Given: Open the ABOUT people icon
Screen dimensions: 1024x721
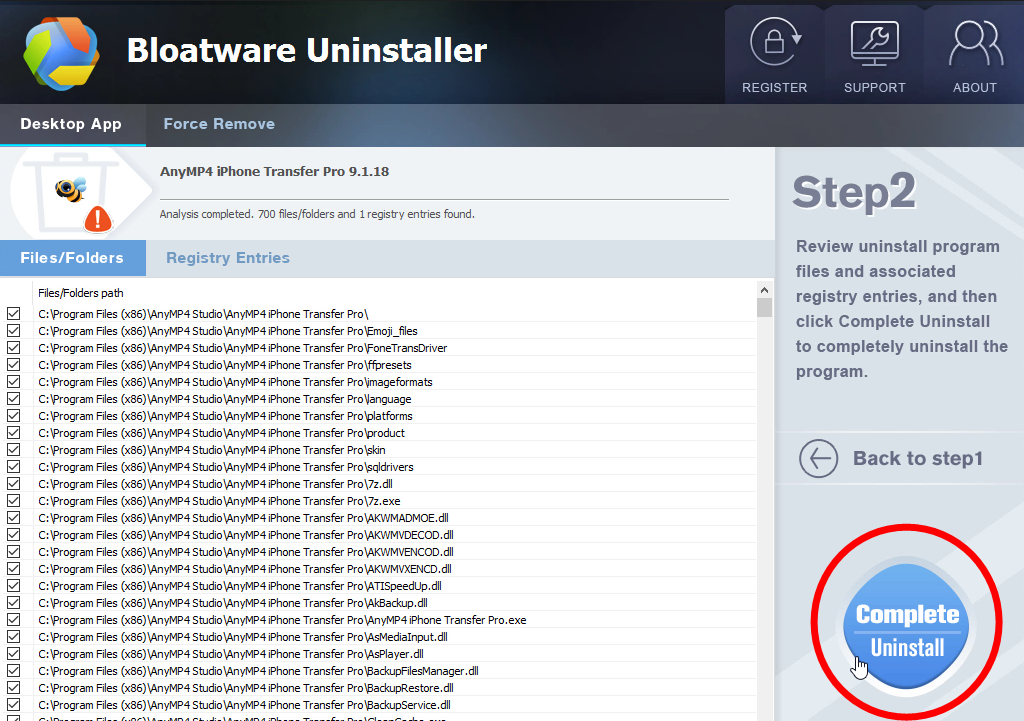Looking at the screenshot, I should pos(976,43).
